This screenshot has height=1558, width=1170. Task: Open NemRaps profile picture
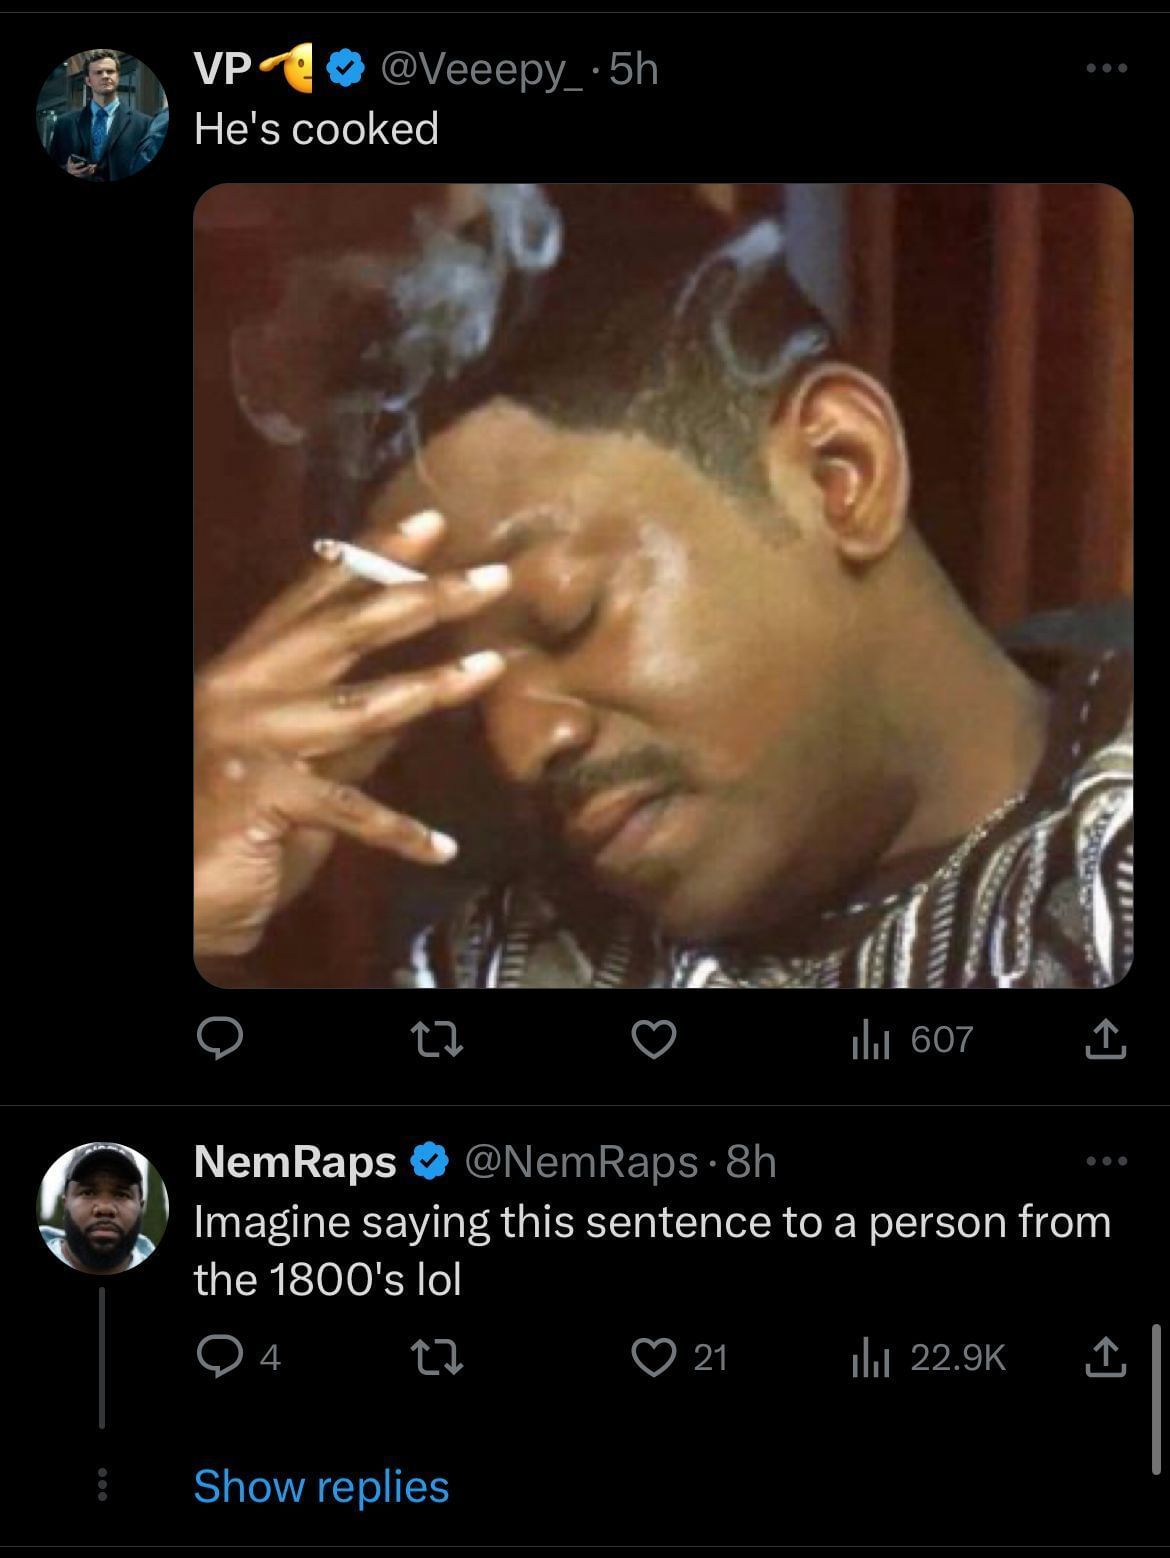(x=102, y=1208)
